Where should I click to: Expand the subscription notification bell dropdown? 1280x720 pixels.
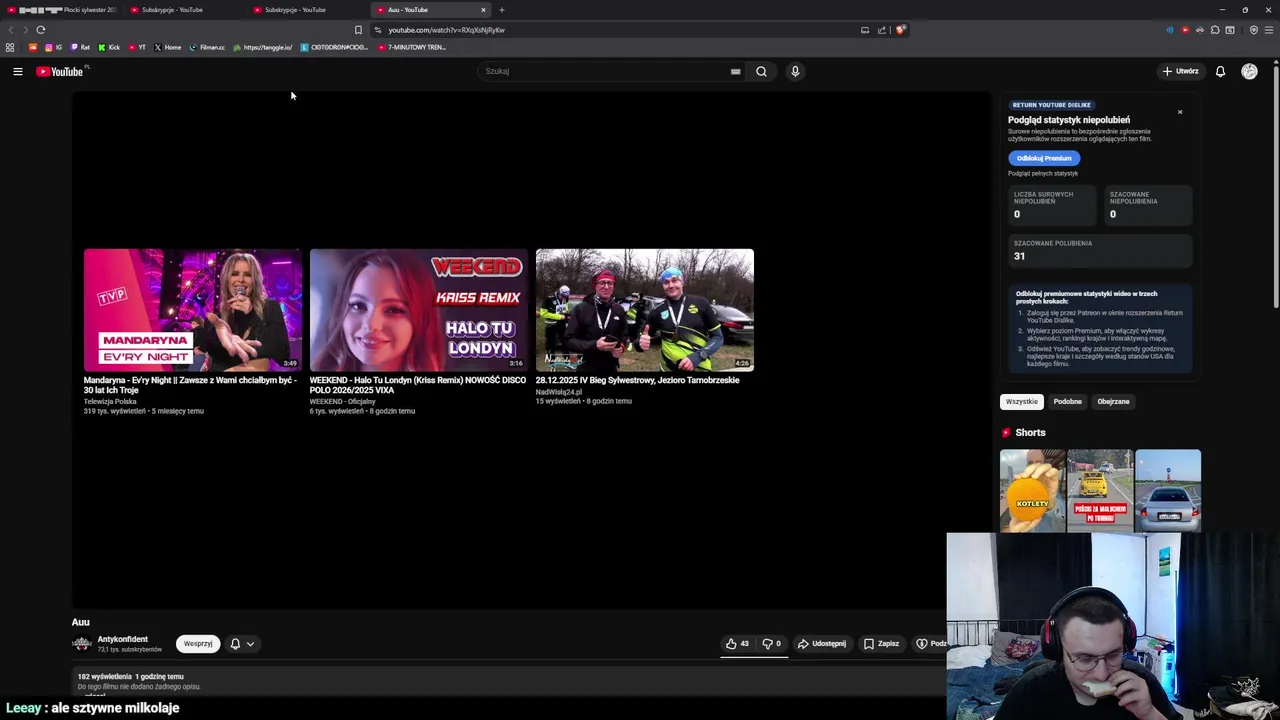click(x=242, y=644)
